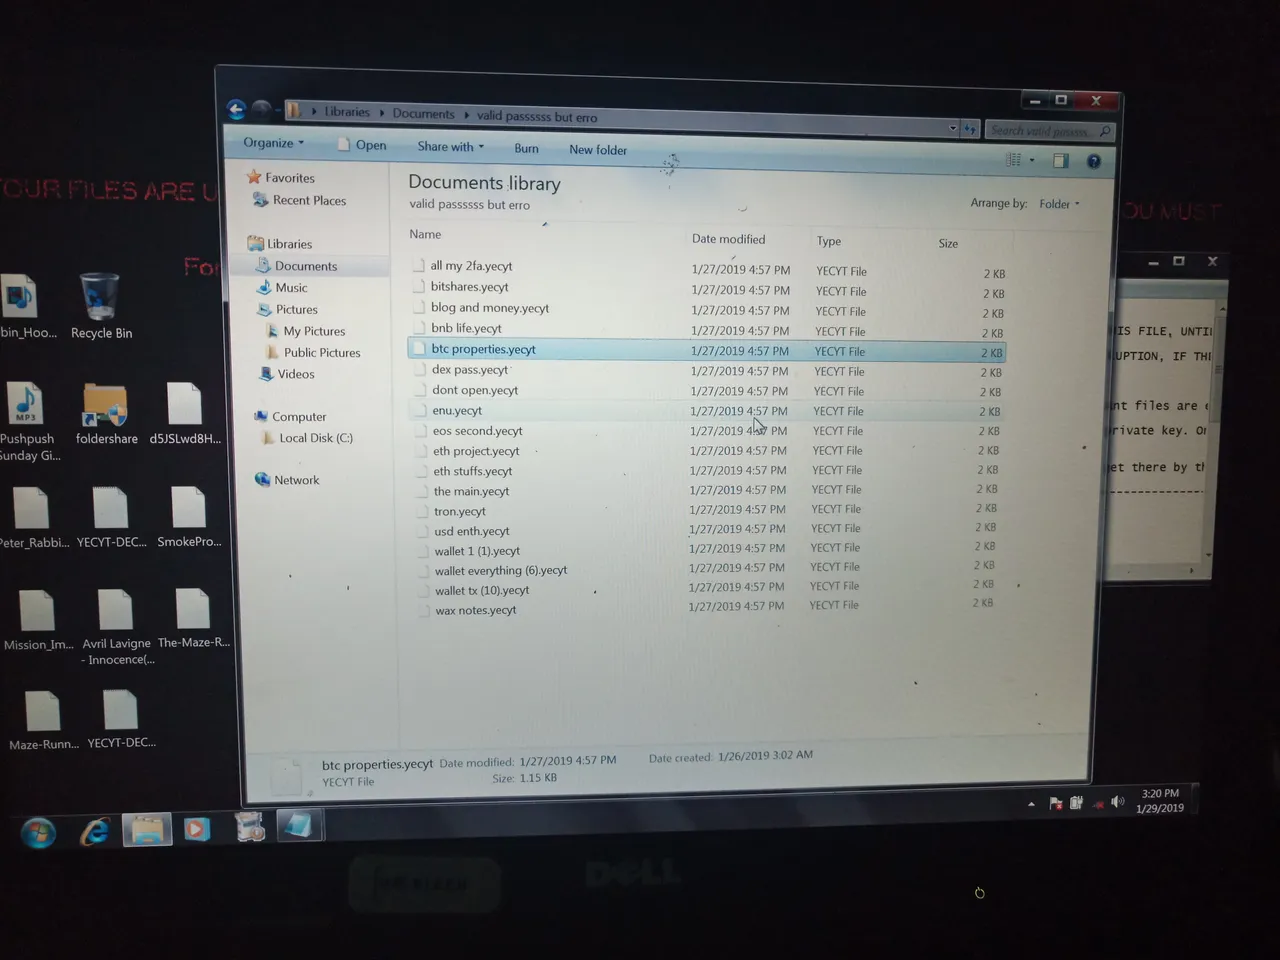Select Documents in navigation pane

pyautogui.click(x=297, y=266)
